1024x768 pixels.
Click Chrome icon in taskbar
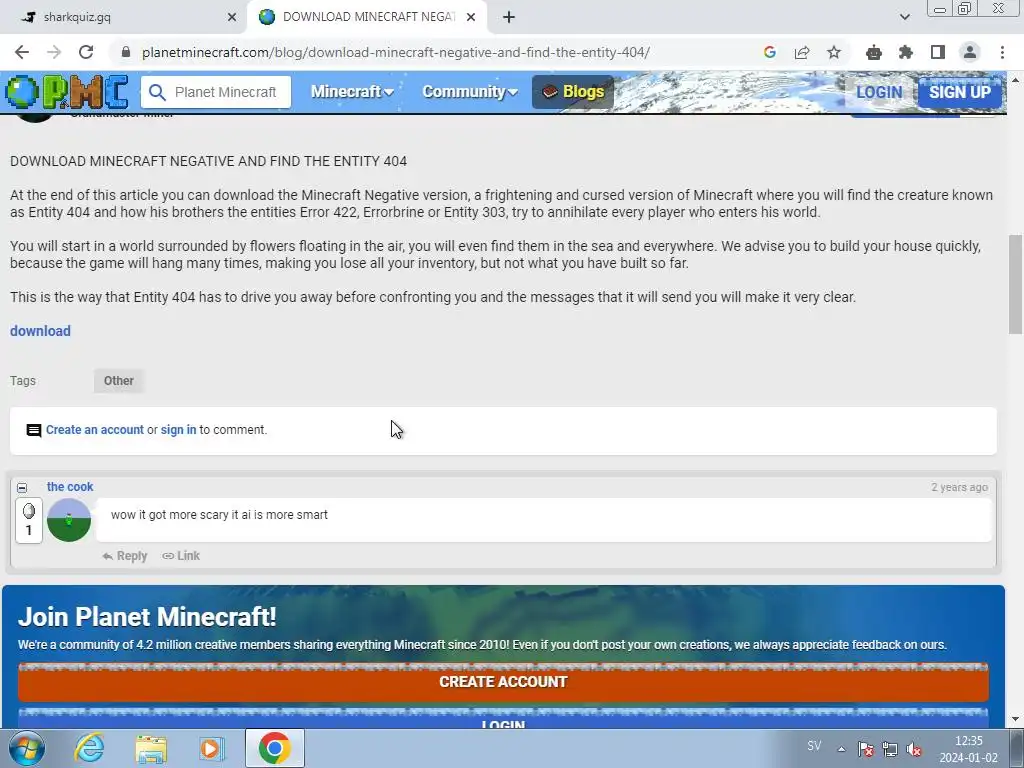click(274, 748)
